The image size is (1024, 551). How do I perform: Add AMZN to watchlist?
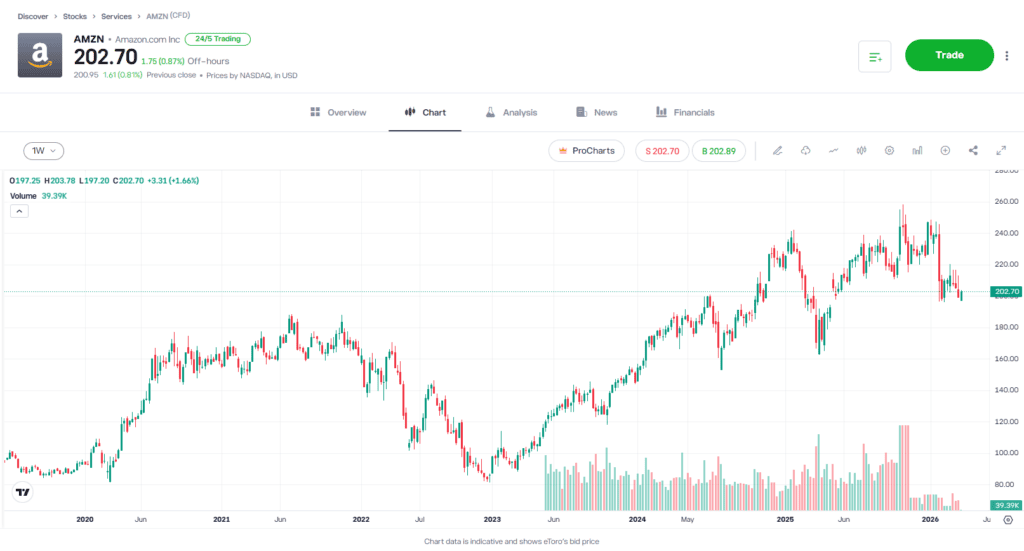click(x=874, y=56)
